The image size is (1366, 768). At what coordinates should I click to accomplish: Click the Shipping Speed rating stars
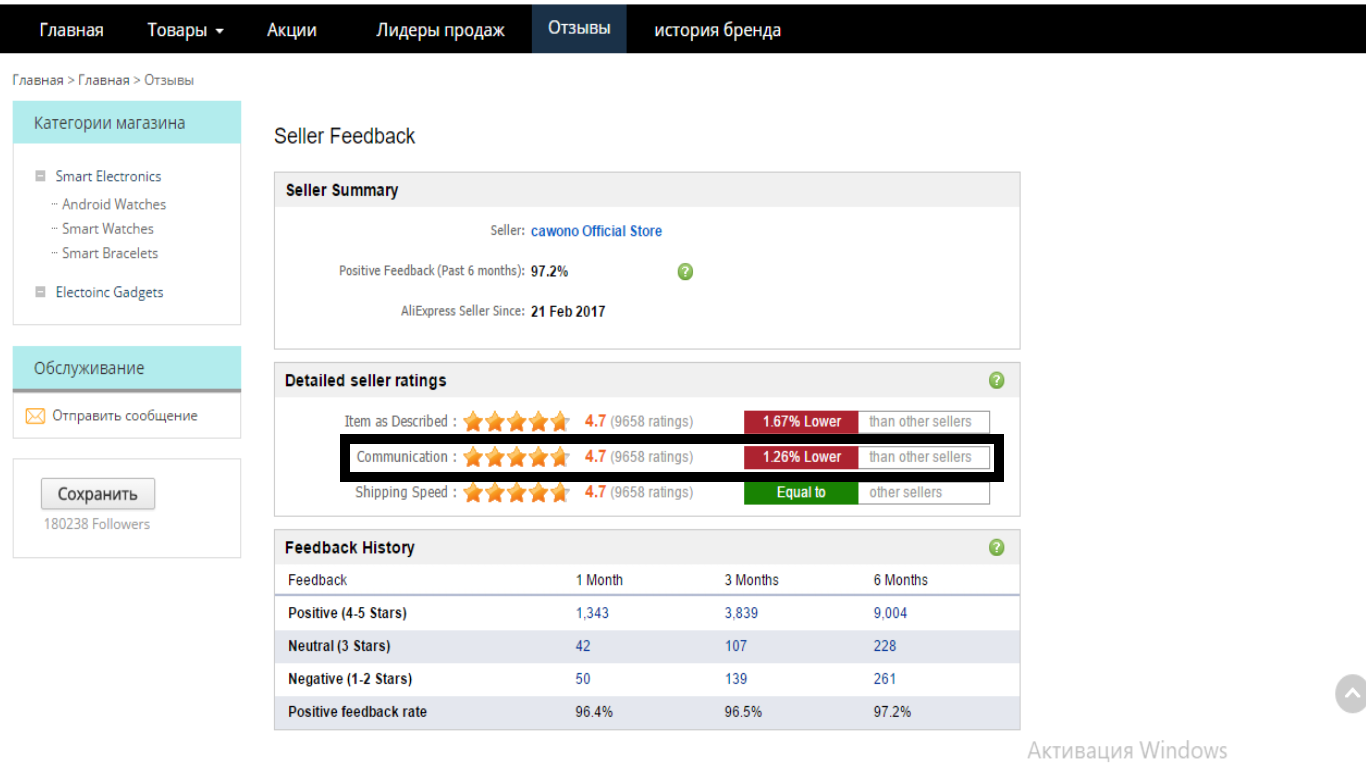click(x=516, y=493)
